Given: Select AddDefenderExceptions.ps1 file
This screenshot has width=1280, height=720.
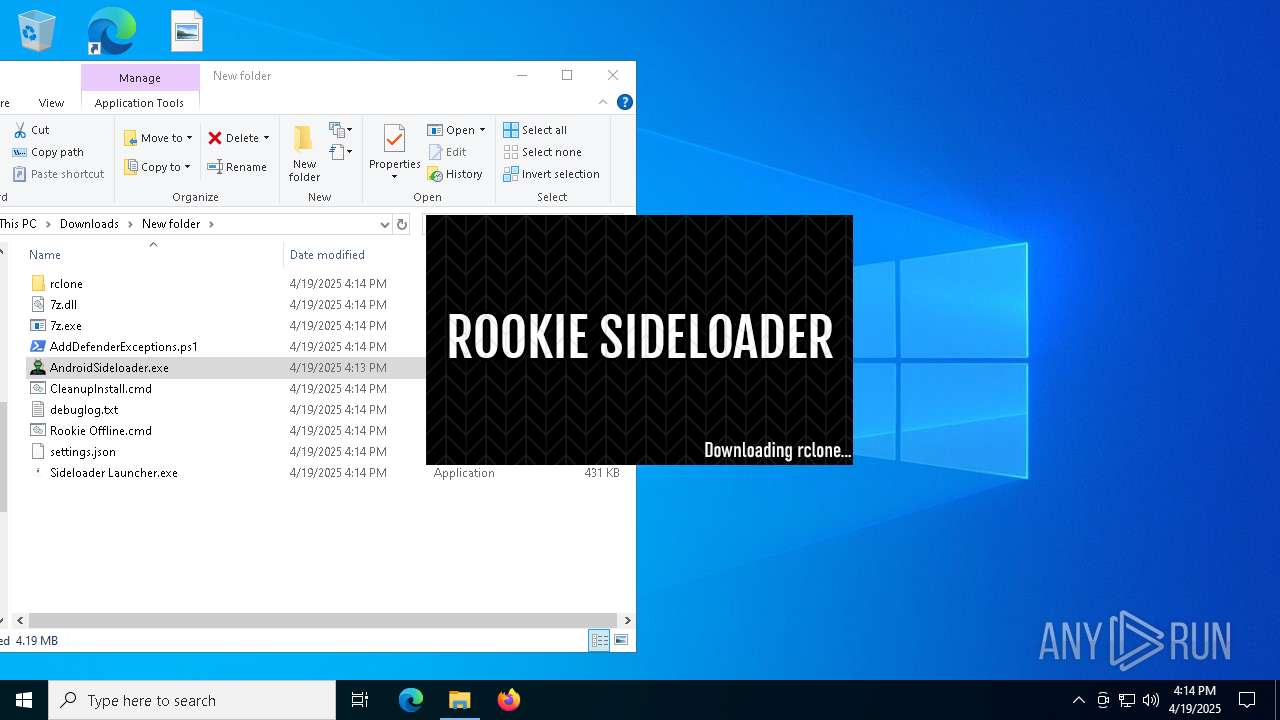Looking at the screenshot, I should pos(124,347).
